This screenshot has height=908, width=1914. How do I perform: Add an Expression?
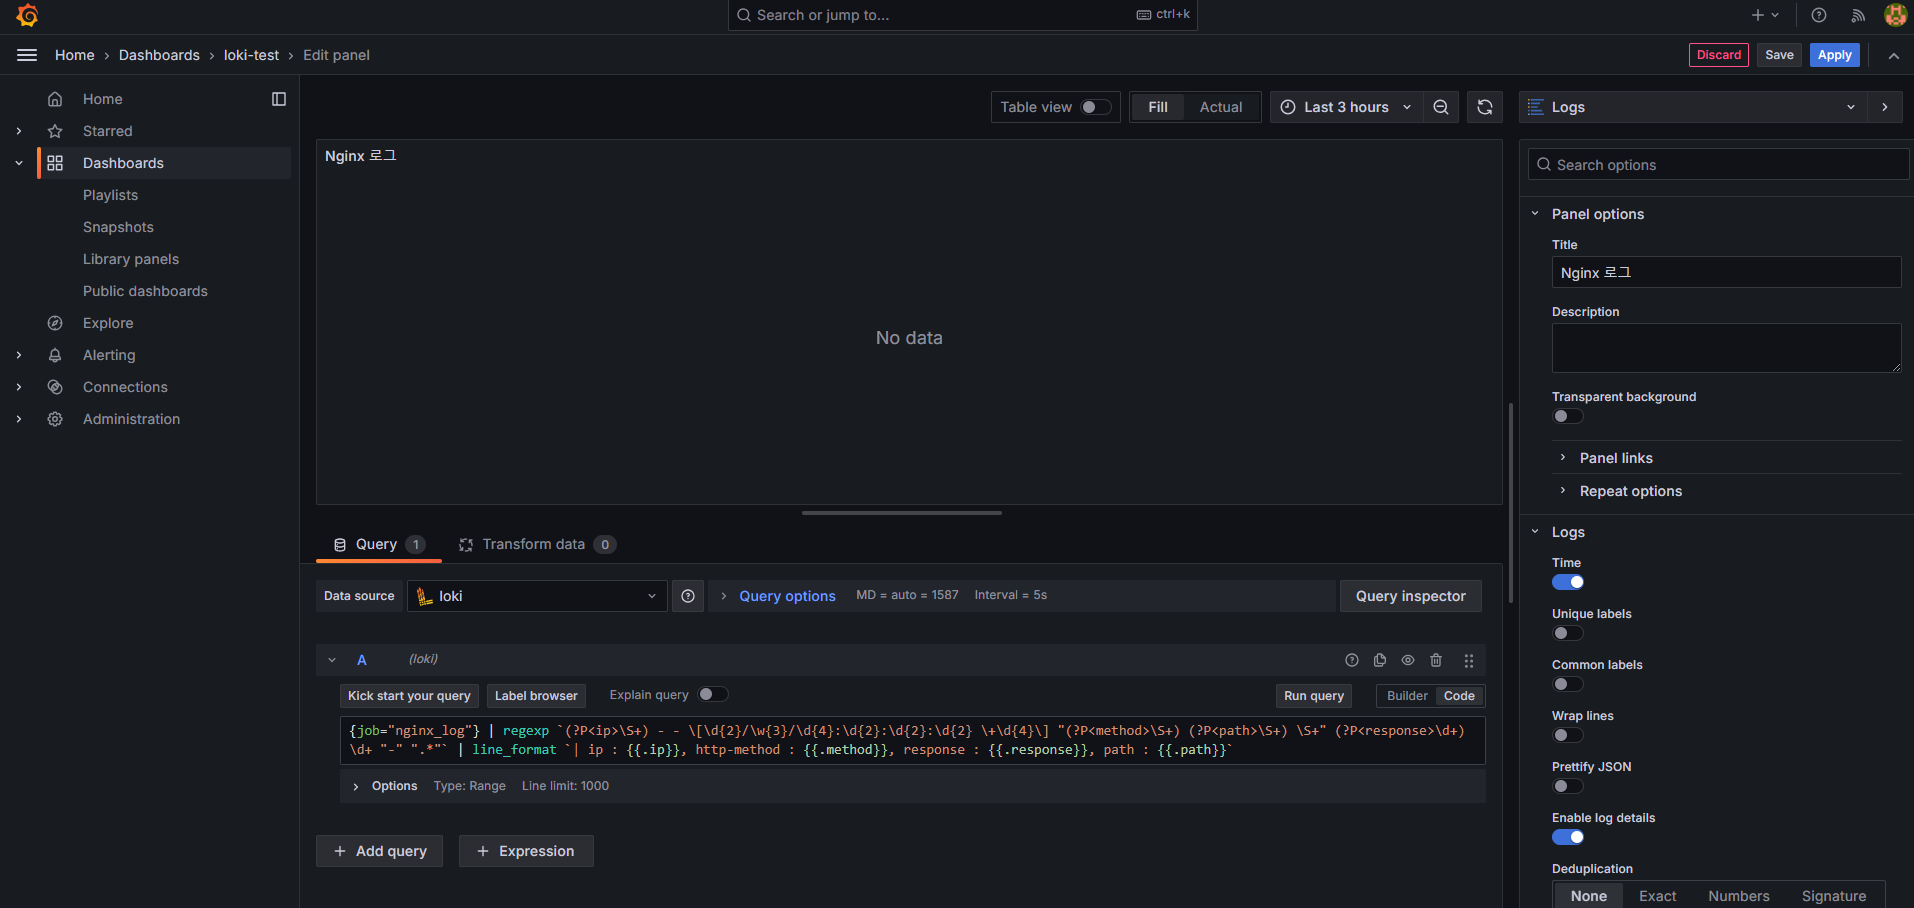click(526, 851)
